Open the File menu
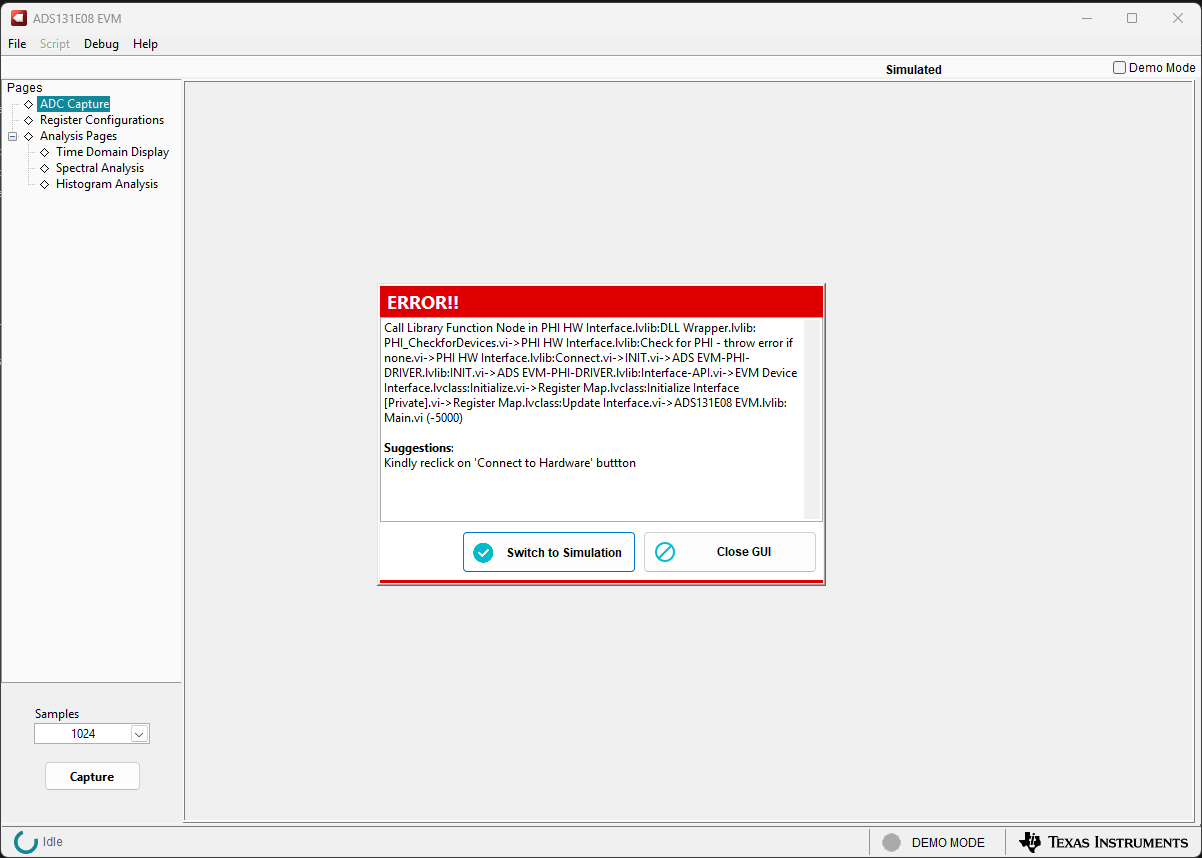Viewport: 1202px width, 858px height. (17, 44)
